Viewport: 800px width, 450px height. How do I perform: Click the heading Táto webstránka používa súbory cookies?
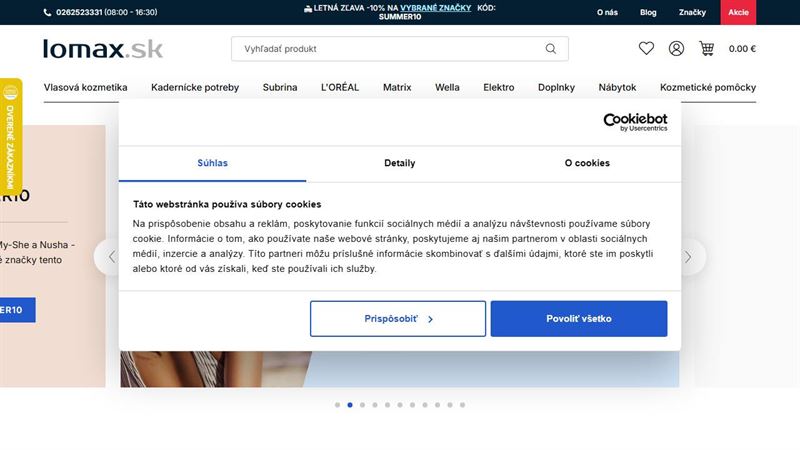[227, 204]
